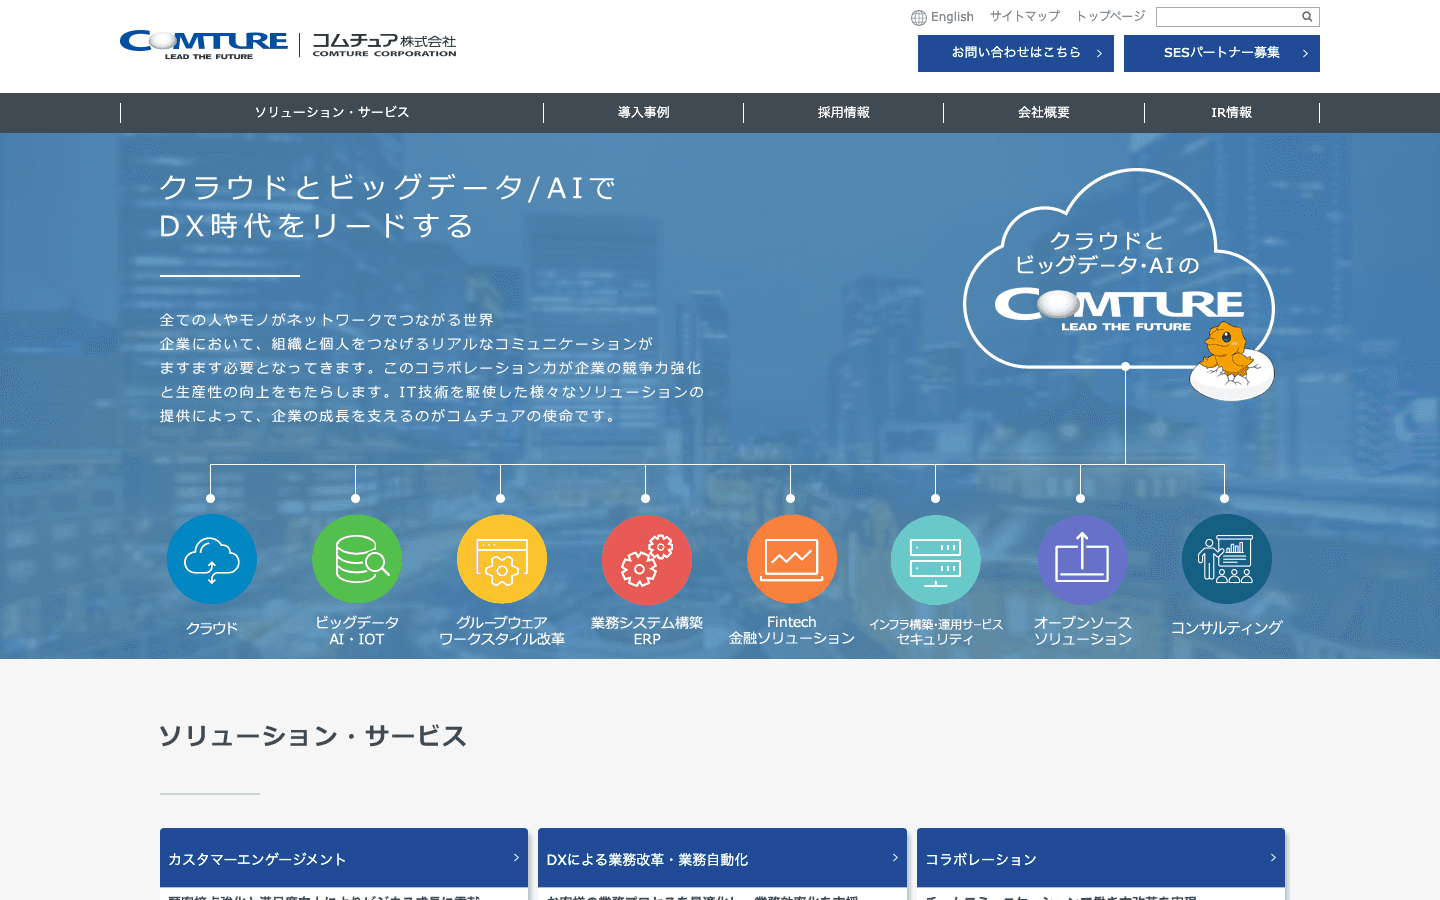Click the グループウェア ワークスタイル改革 yellow icon

[502, 559]
